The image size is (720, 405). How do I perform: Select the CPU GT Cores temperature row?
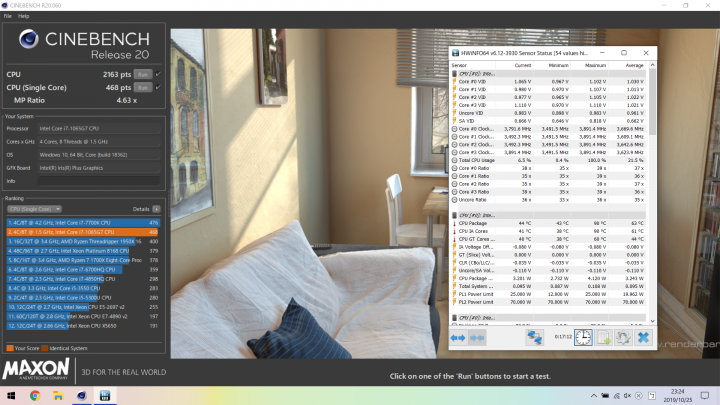click(x=548, y=239)
